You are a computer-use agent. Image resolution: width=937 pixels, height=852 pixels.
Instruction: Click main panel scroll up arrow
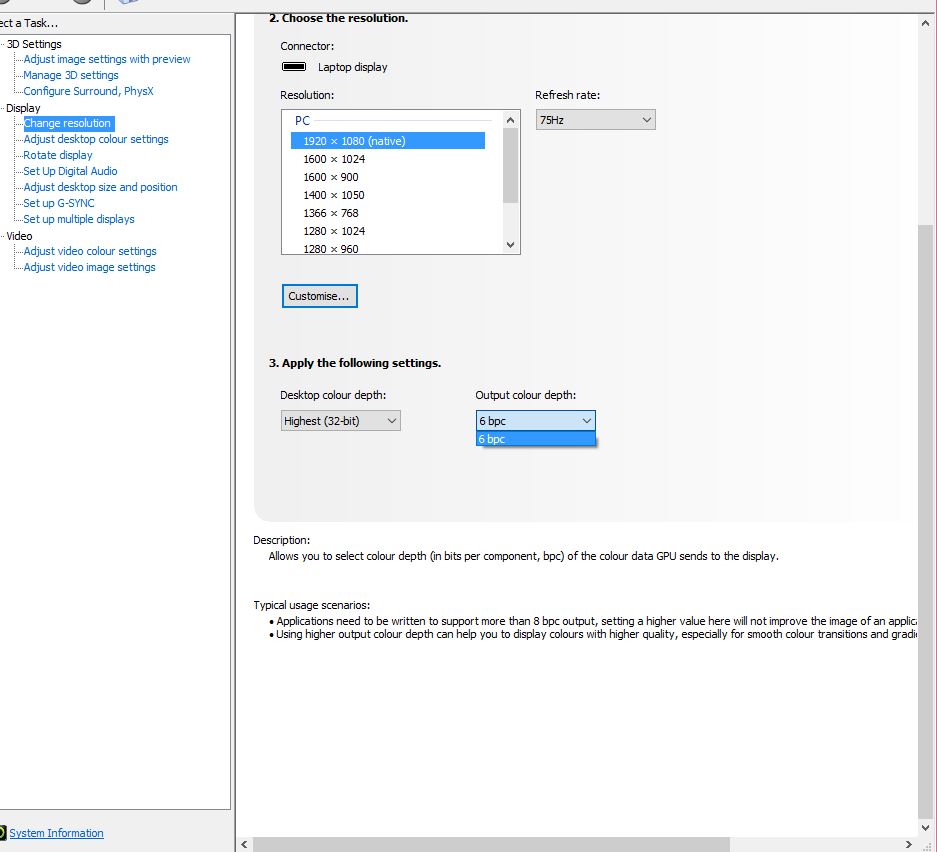(925, 24)
